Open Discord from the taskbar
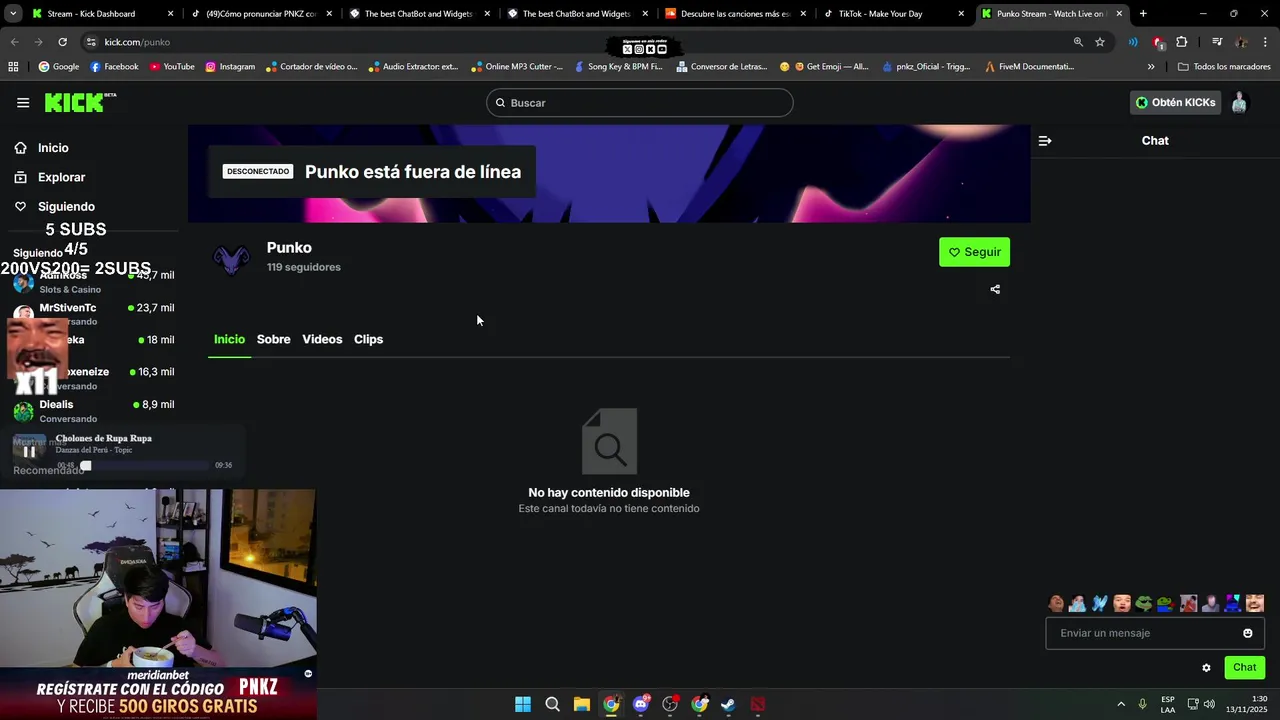1280x720 pixels. click(x=641, y=704)
